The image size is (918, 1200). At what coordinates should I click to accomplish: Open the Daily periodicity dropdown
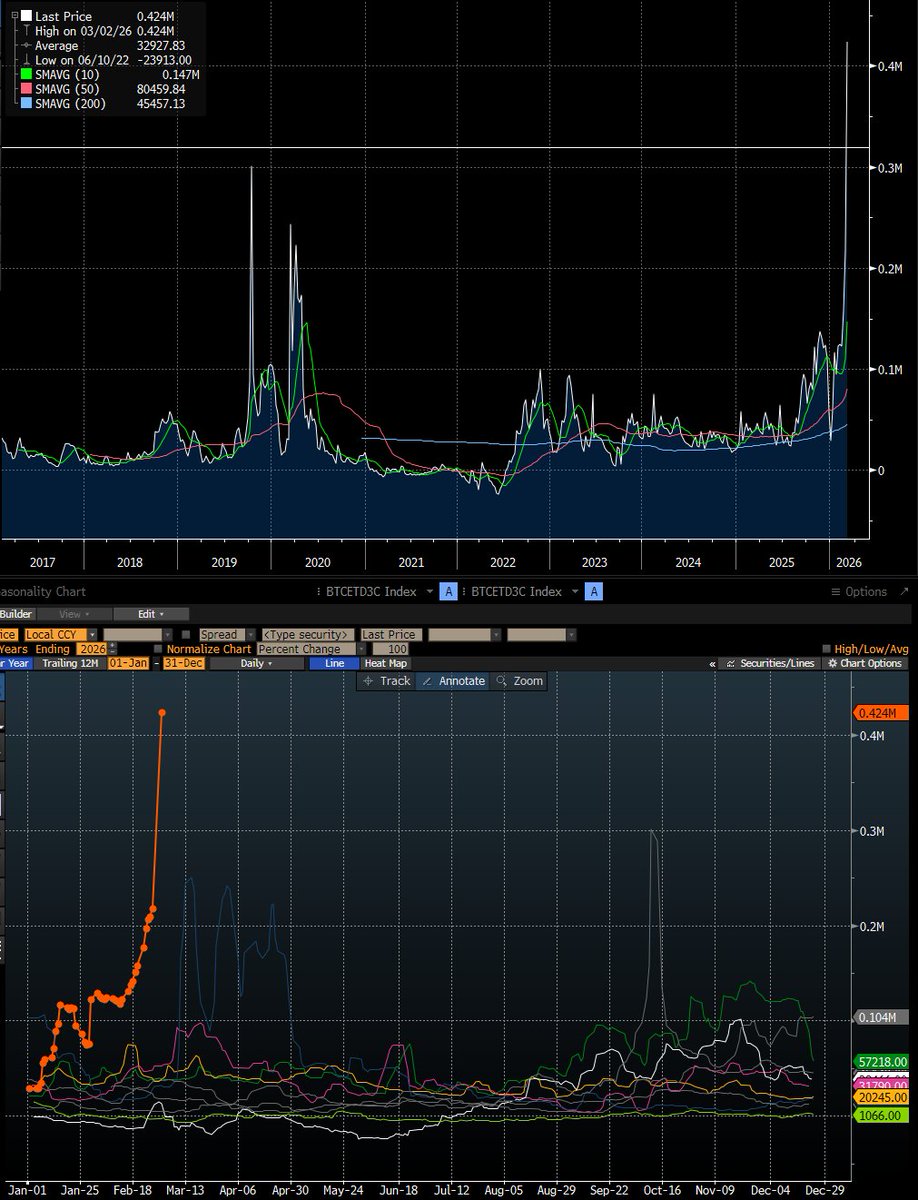pyautogui.click(x=256, y=663)
